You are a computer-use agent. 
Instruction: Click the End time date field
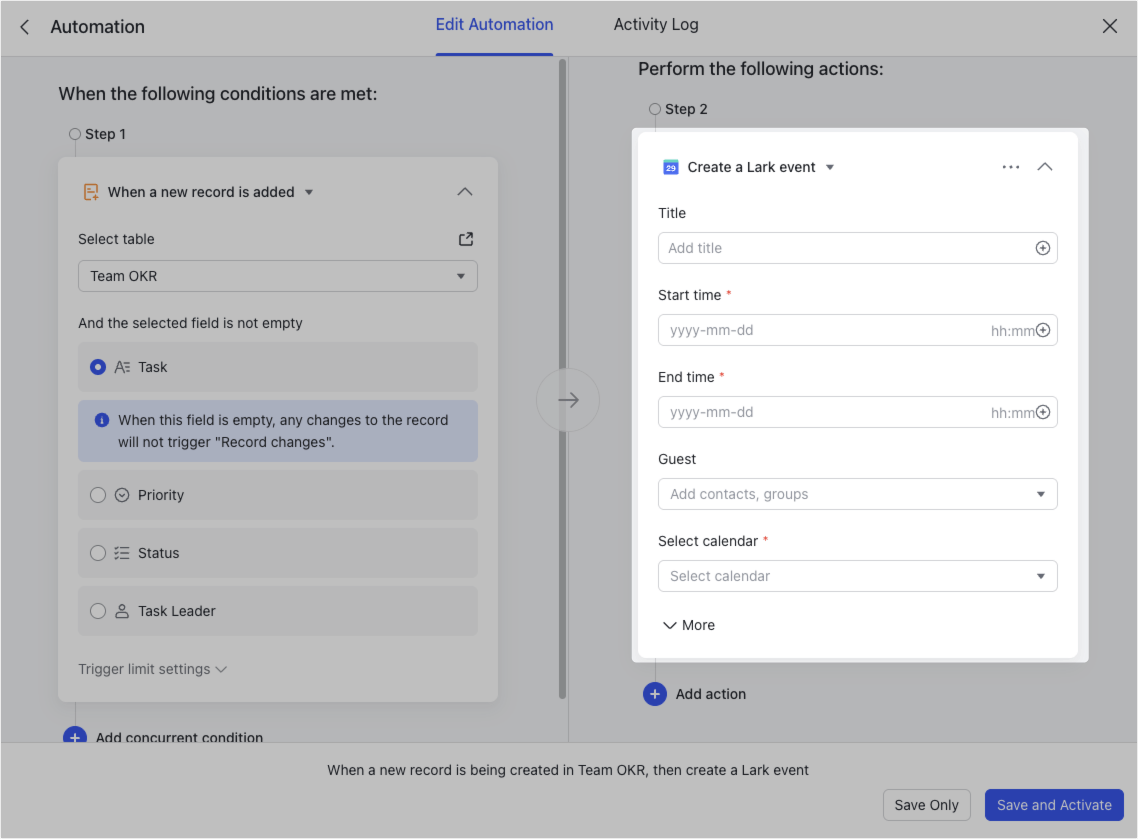[x=857, y=412]
